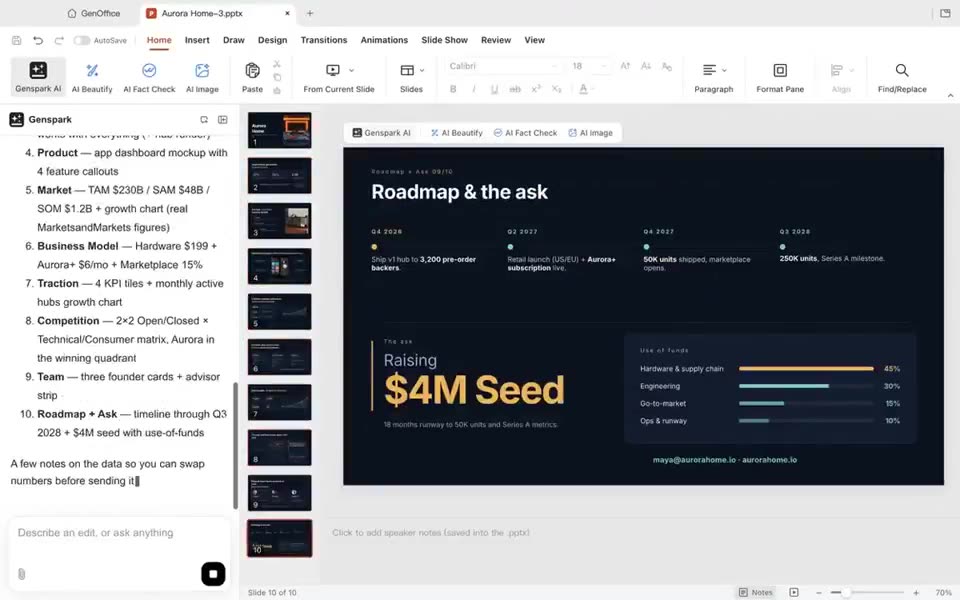This screenshot has width=960, height=600.
Task: Open the font color dropdown
Action: click(x=593, y=89)
